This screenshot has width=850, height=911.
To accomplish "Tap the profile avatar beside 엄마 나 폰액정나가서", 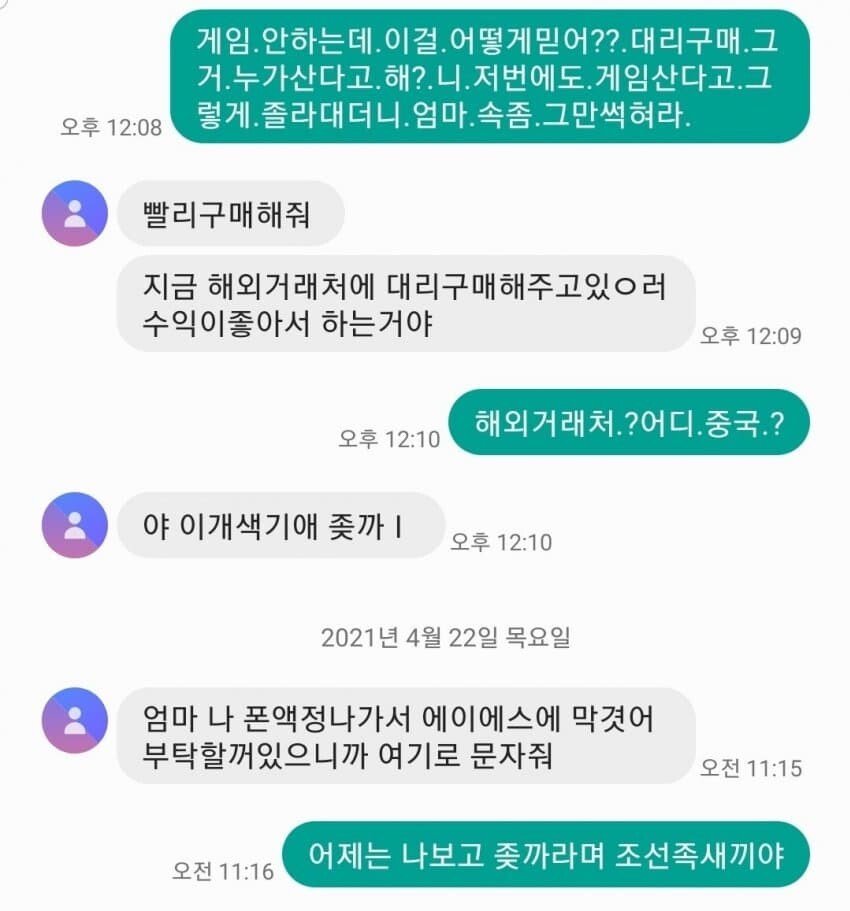I will pyautogui.click(x=75, y=720).
